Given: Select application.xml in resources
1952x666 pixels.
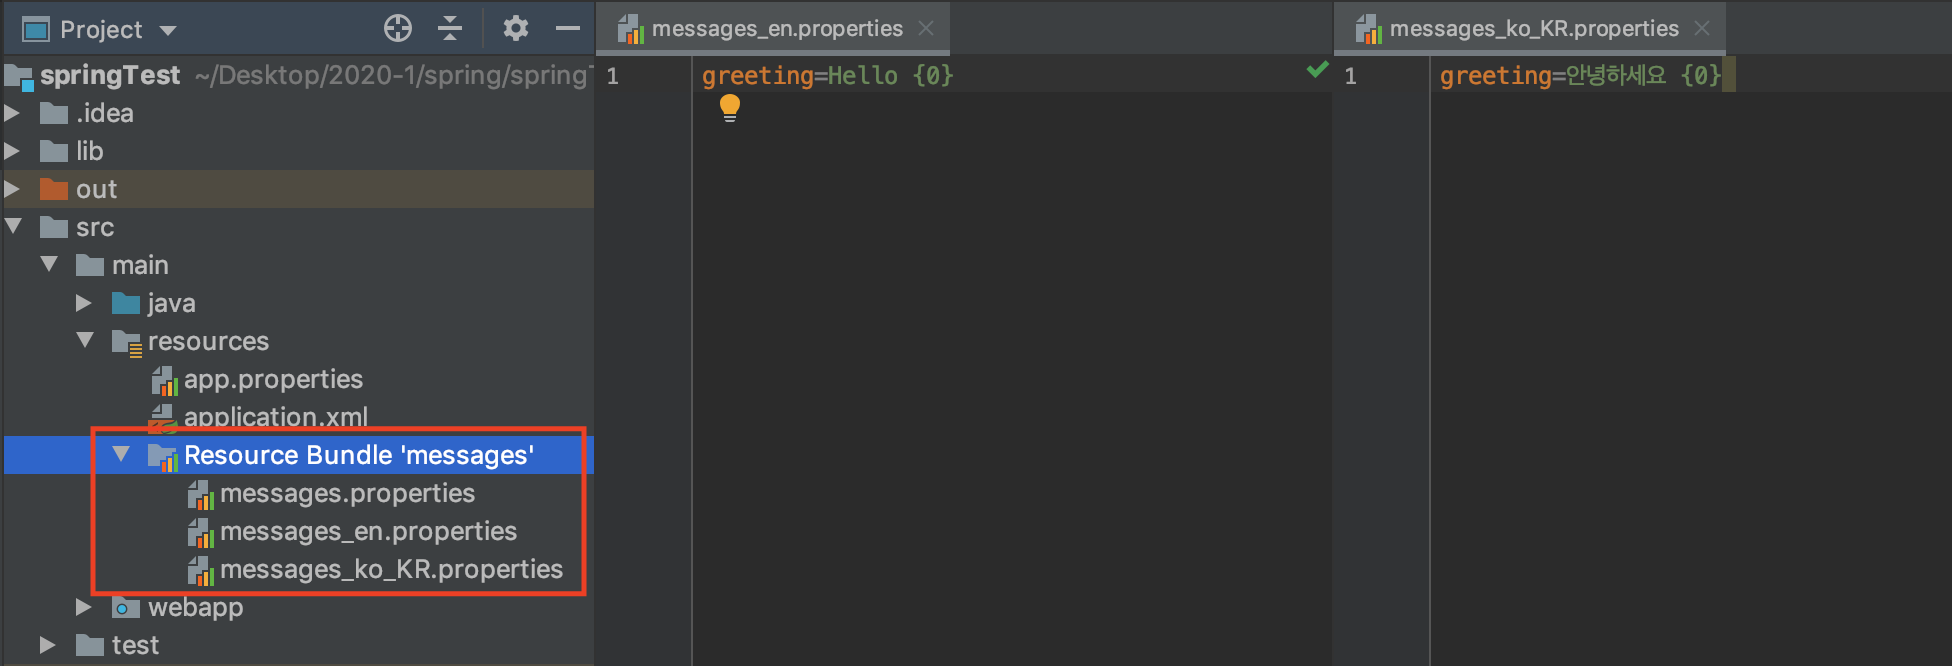Looking at the screenshot, I should tap(275, 417).
